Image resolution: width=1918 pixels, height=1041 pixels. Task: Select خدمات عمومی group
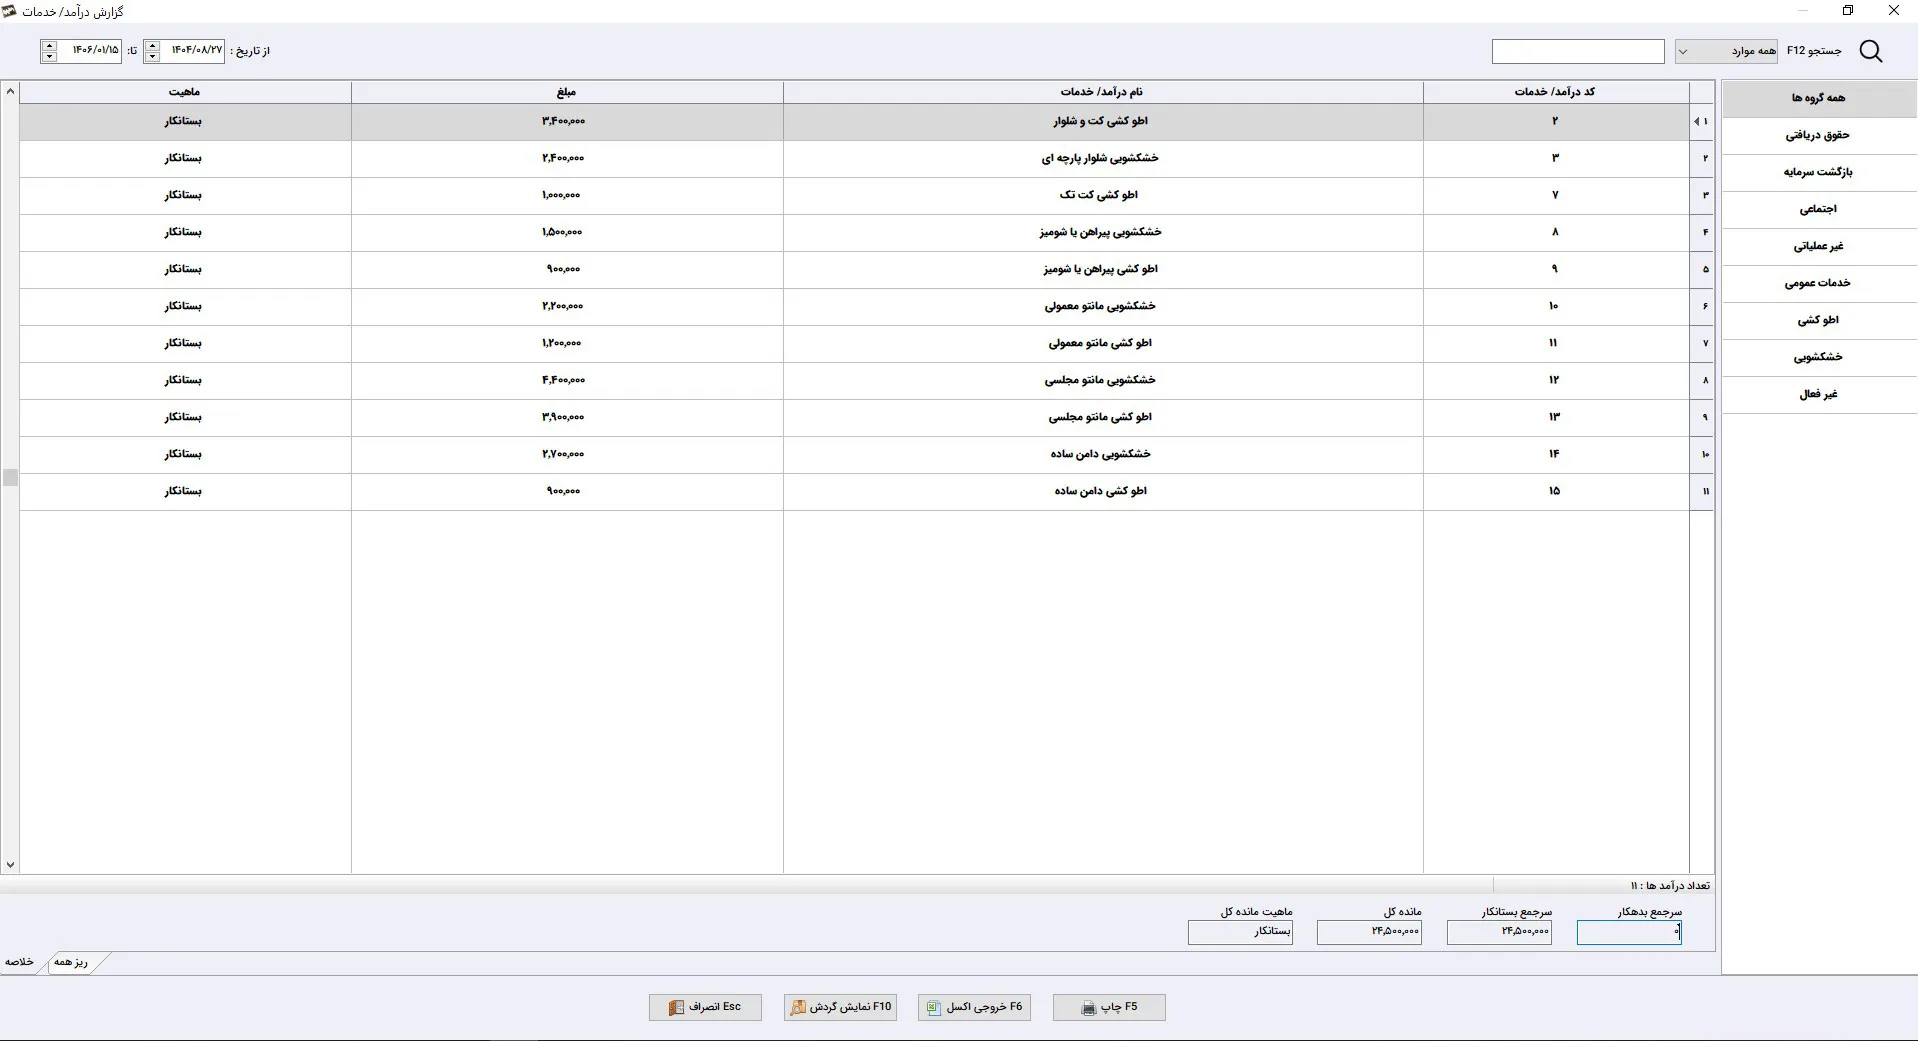pos(1819,283)
